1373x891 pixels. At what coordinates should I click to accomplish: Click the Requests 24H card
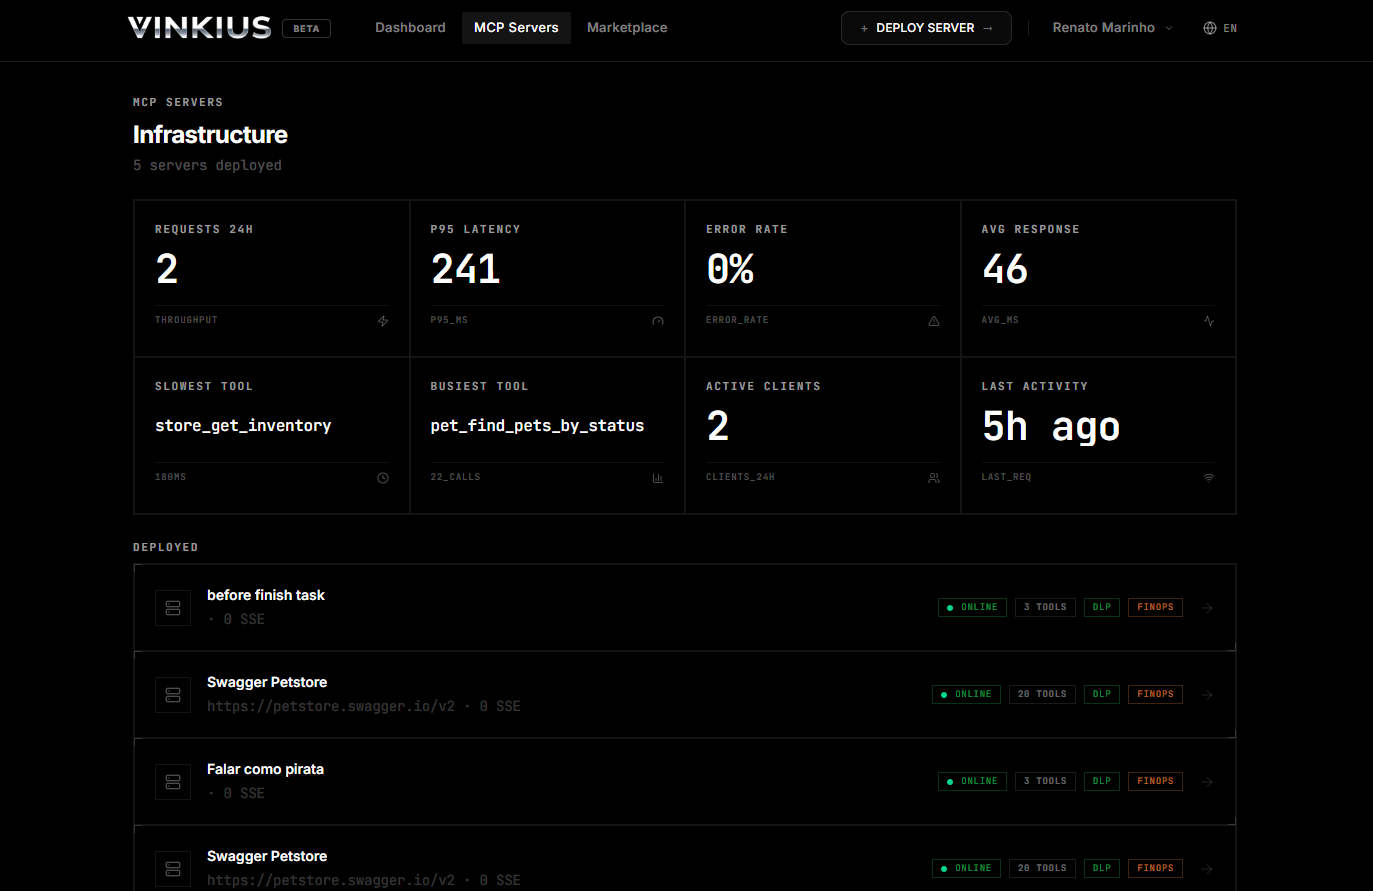click(x=272, y=279)
